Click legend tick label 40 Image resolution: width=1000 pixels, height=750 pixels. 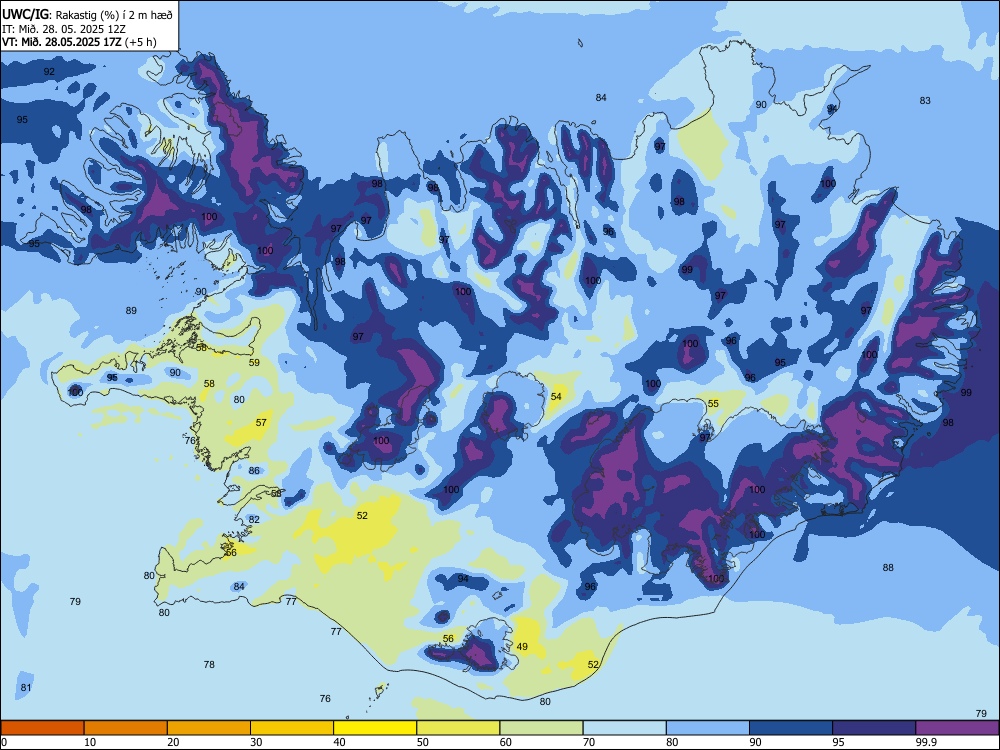click(x=340, y=742)
